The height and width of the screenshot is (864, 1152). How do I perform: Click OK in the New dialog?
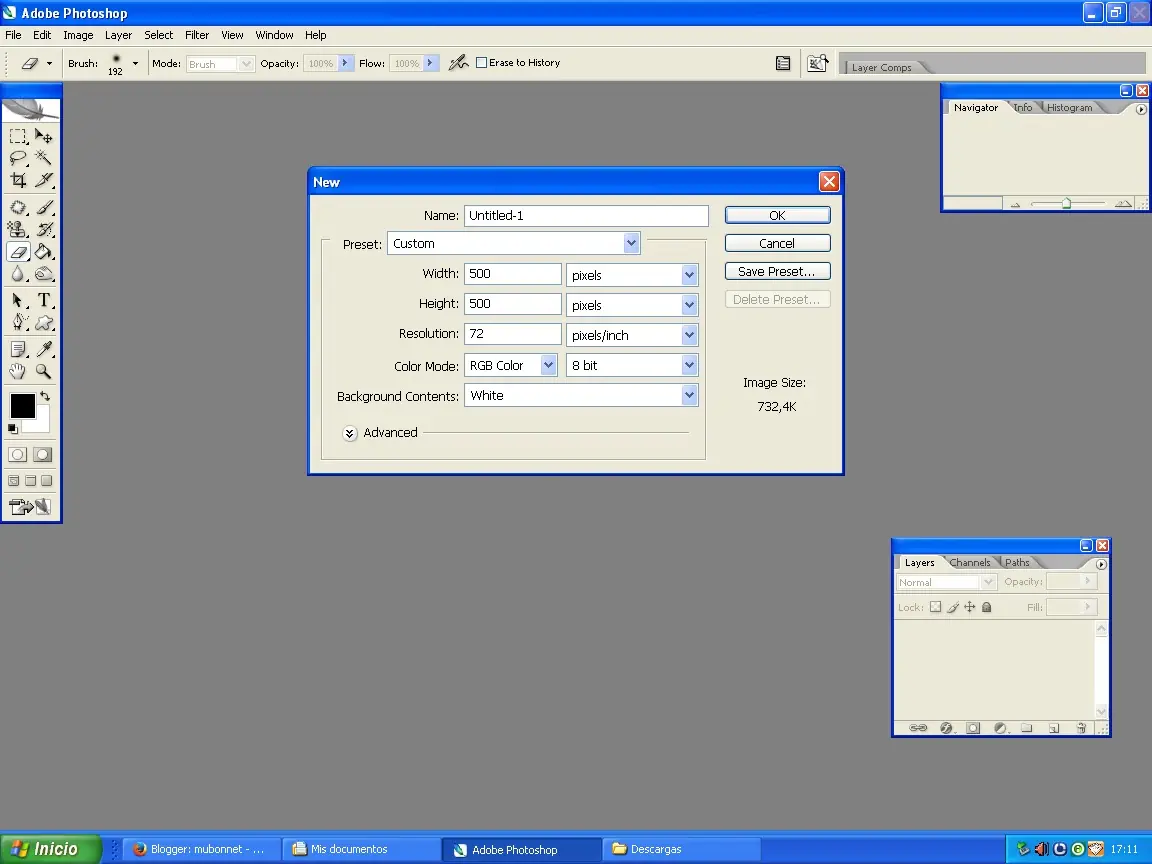pos(777,215)
